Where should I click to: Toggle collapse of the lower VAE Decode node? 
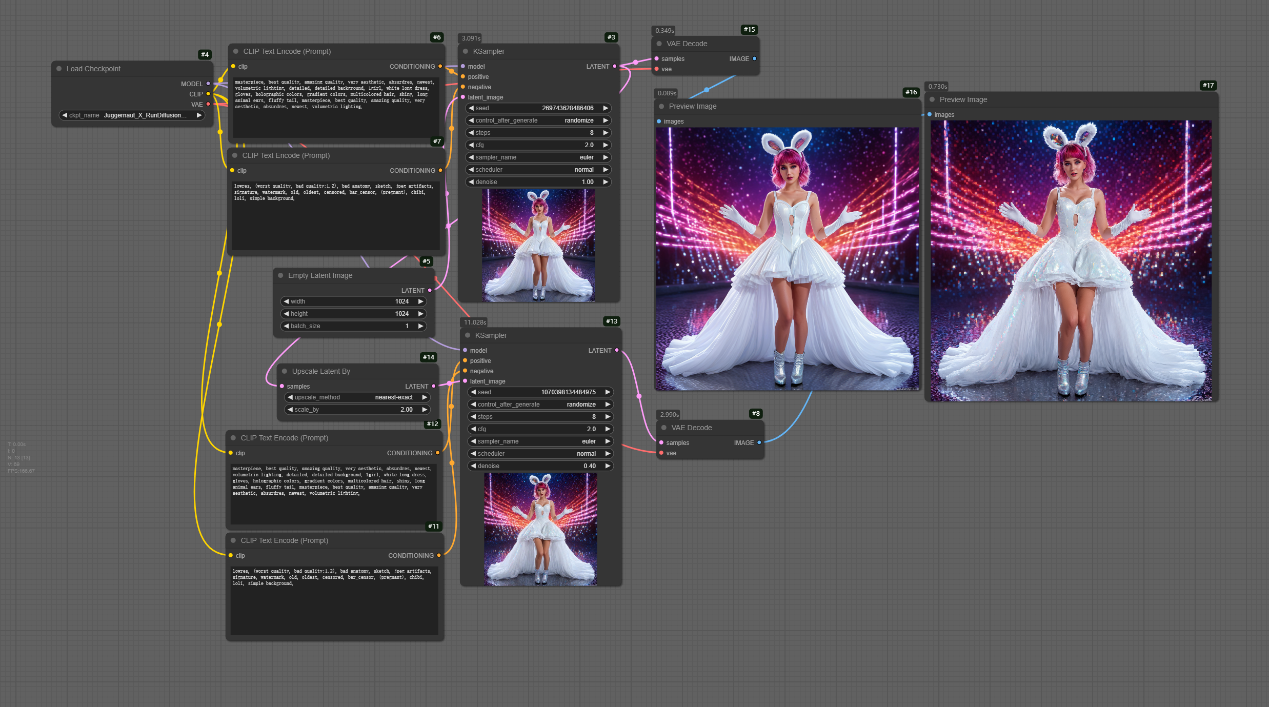tap(662, 427)
